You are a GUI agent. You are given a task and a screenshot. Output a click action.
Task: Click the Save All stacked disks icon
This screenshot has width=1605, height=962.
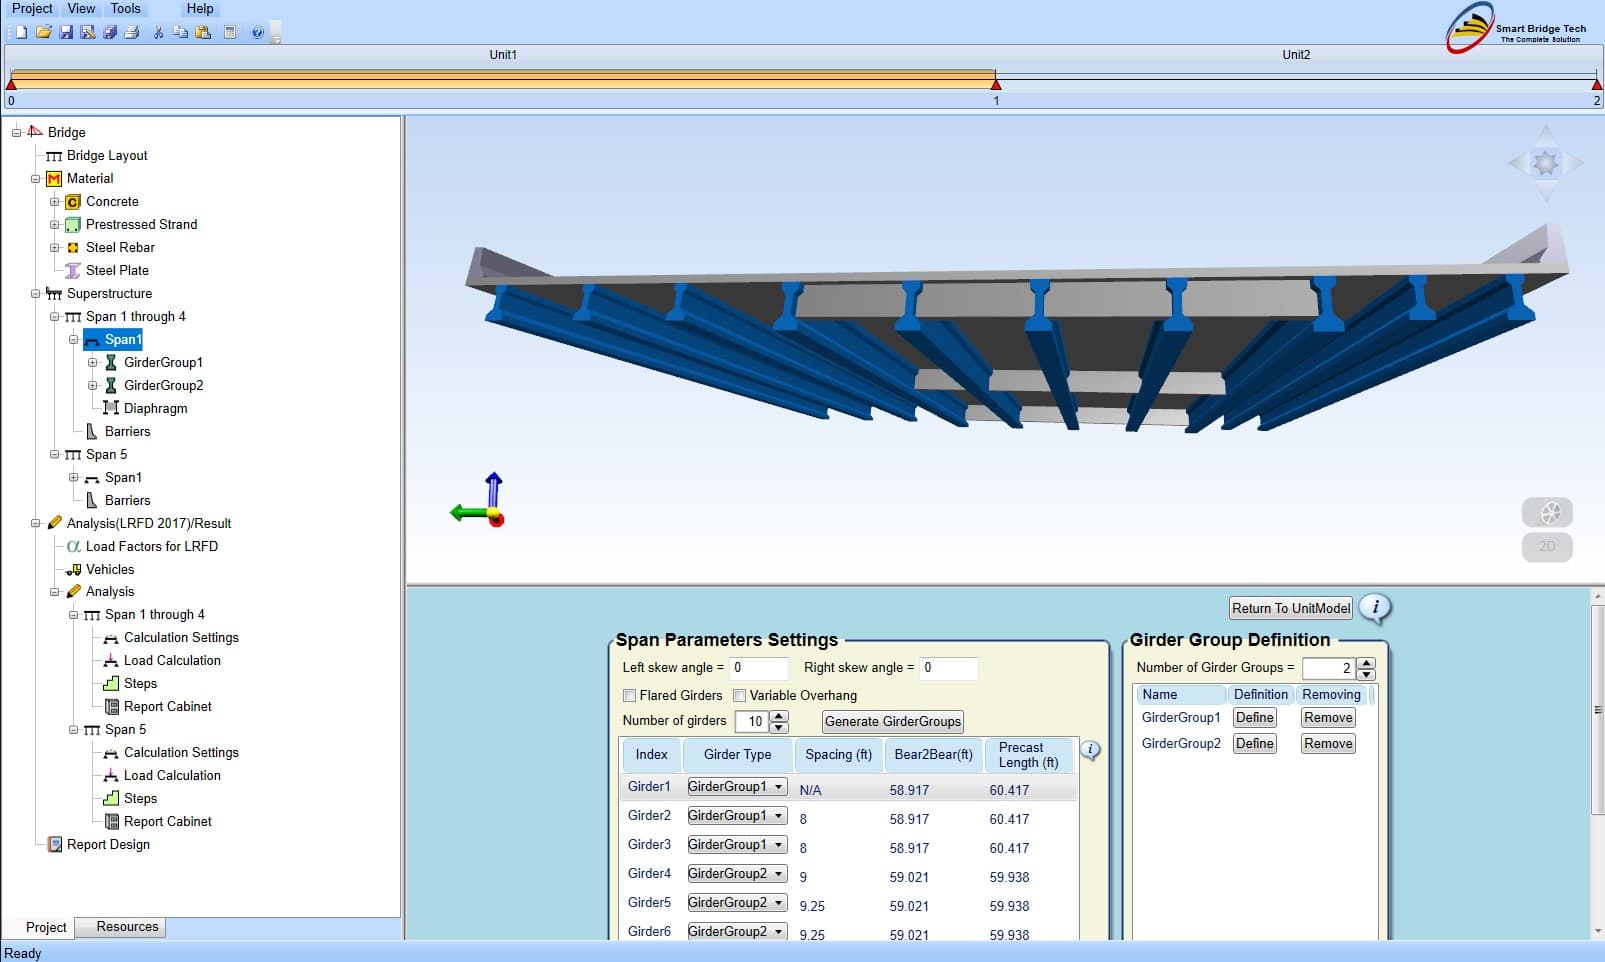click(110, 32)
